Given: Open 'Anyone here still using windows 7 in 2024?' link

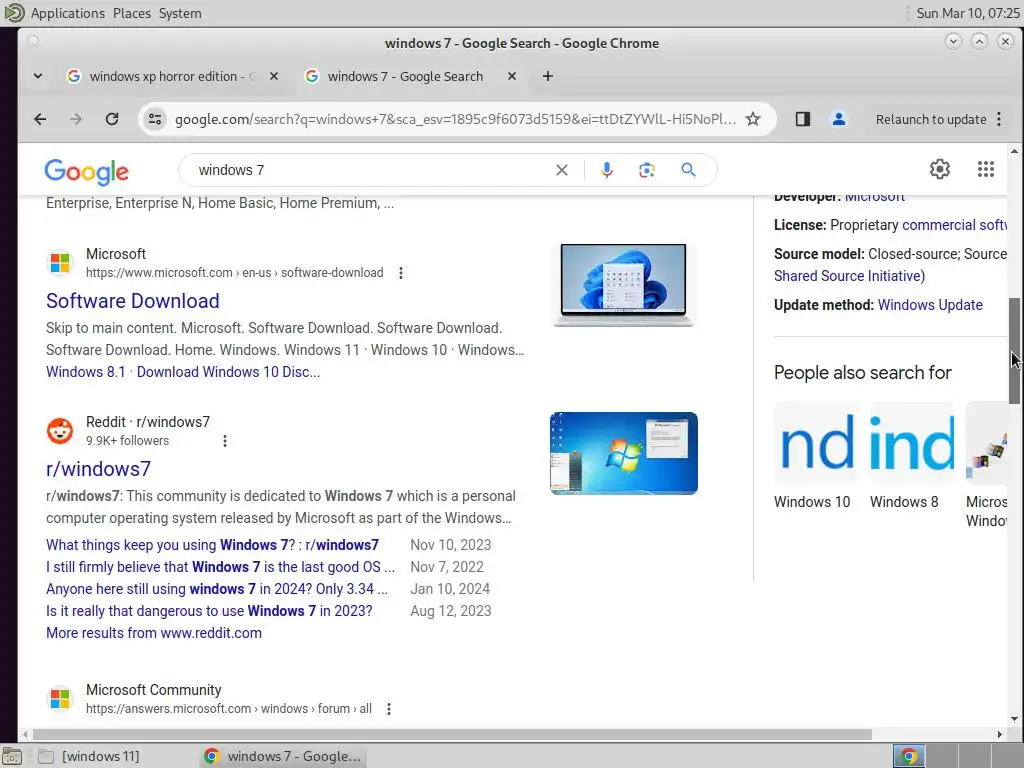Looking at the screenshot, I should point(217,589).
